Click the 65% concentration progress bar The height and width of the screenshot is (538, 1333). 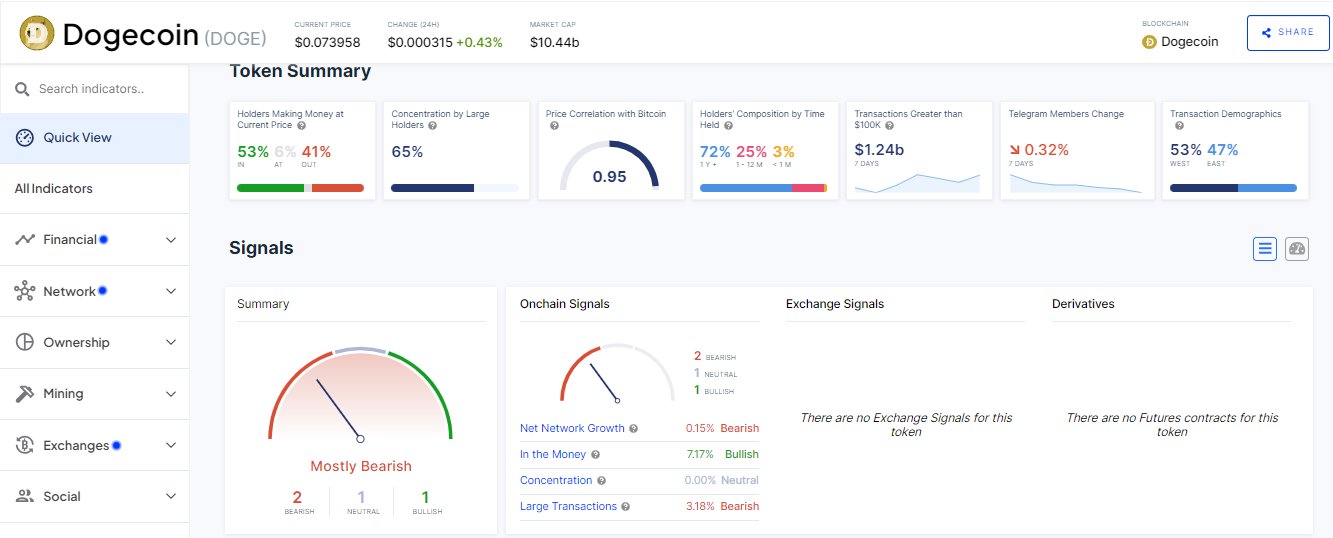coord(455,188)
